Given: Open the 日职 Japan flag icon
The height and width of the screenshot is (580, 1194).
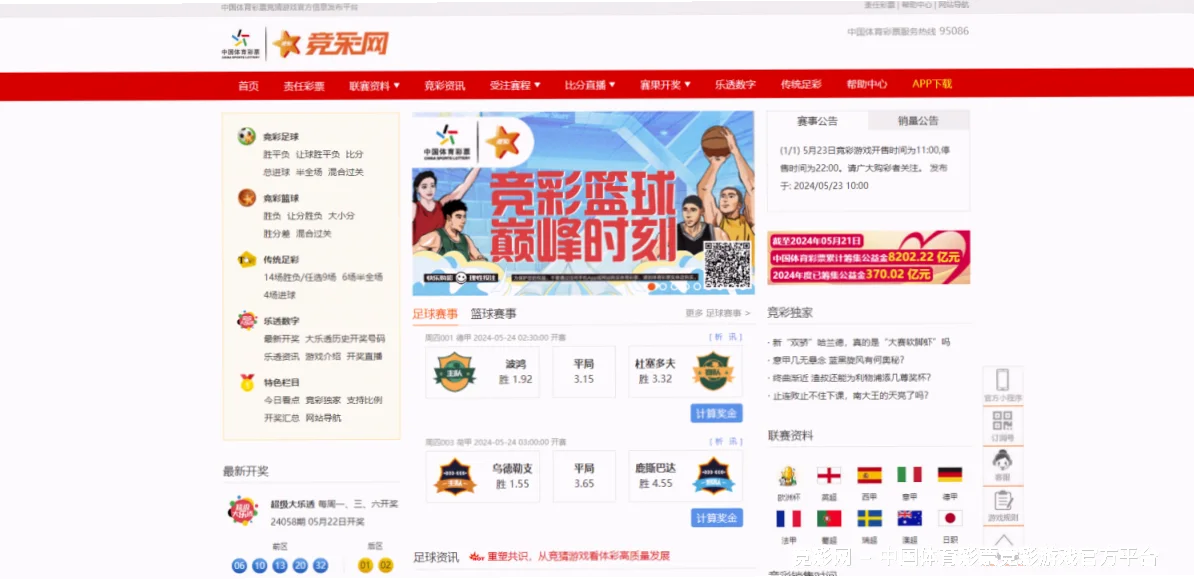Looking at the screenshot, I should (x=950, y=518).
